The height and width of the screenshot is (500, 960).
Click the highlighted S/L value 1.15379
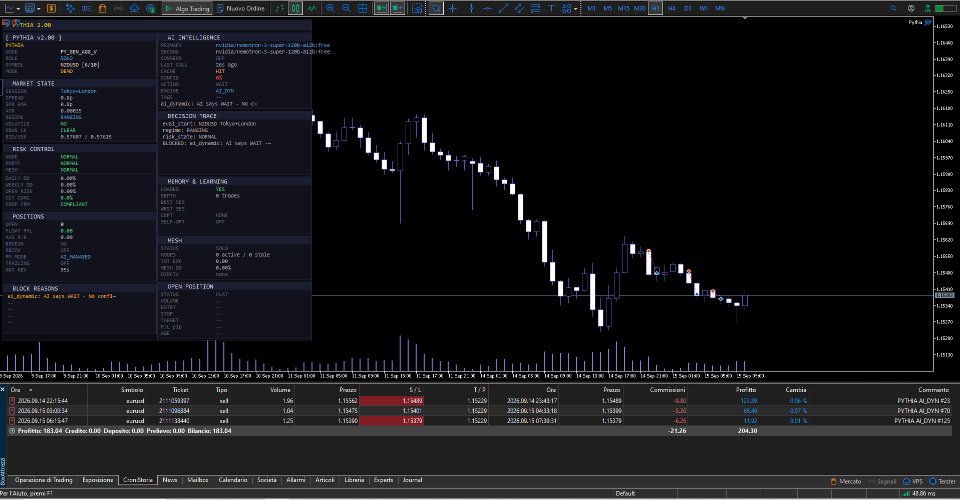pos(391,421)
